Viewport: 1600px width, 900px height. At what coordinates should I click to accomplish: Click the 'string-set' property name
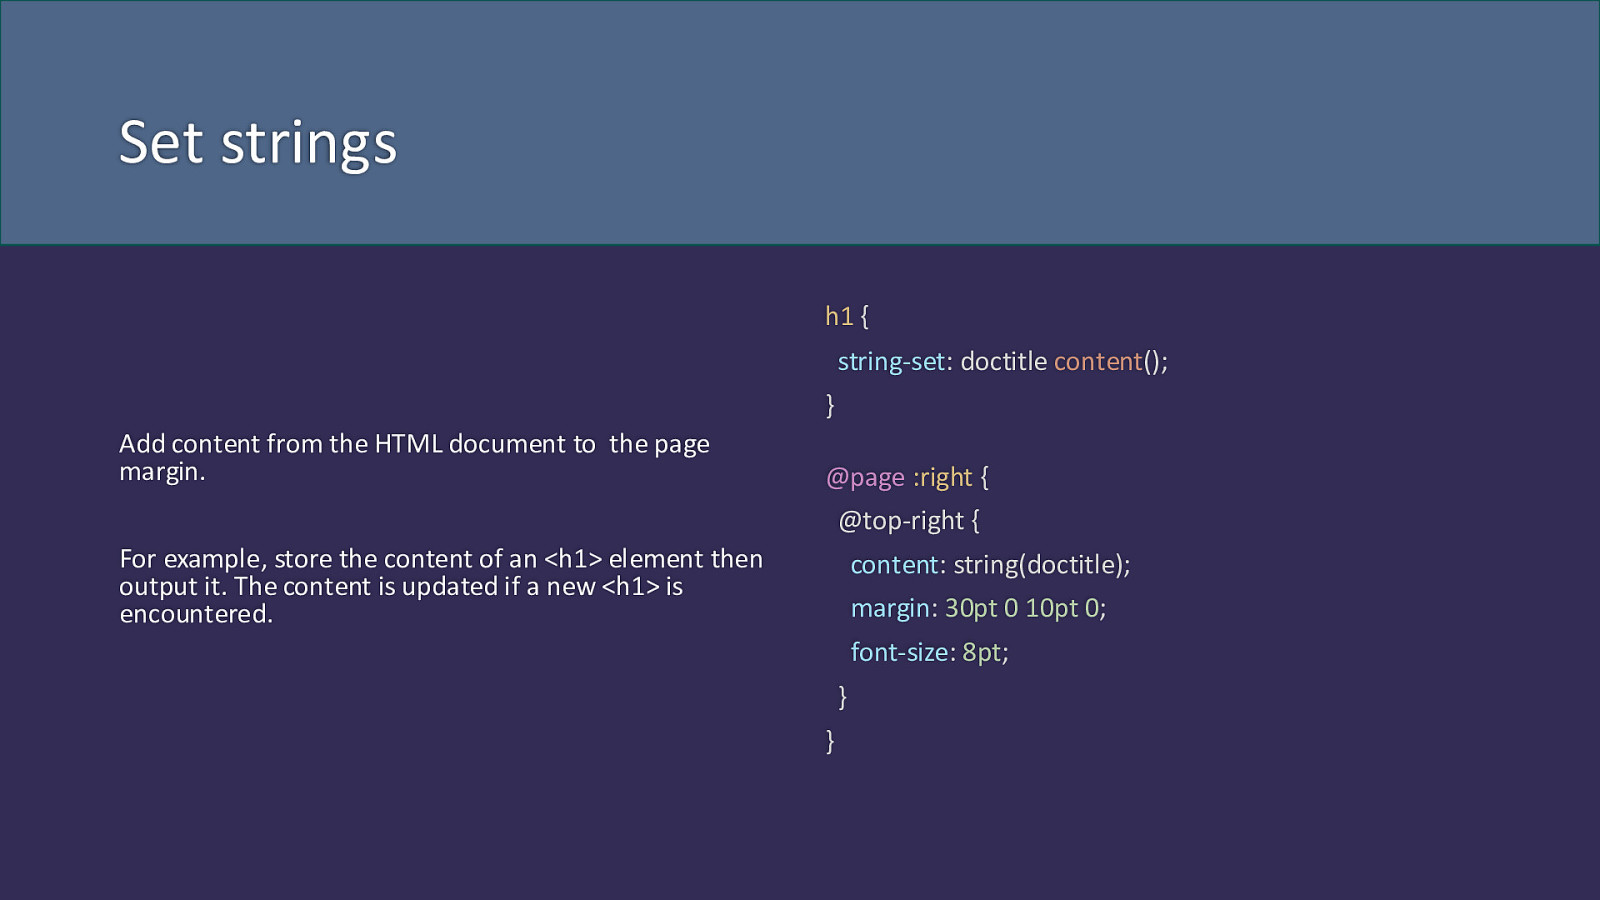pyautogui.click(x=891, y=361)
